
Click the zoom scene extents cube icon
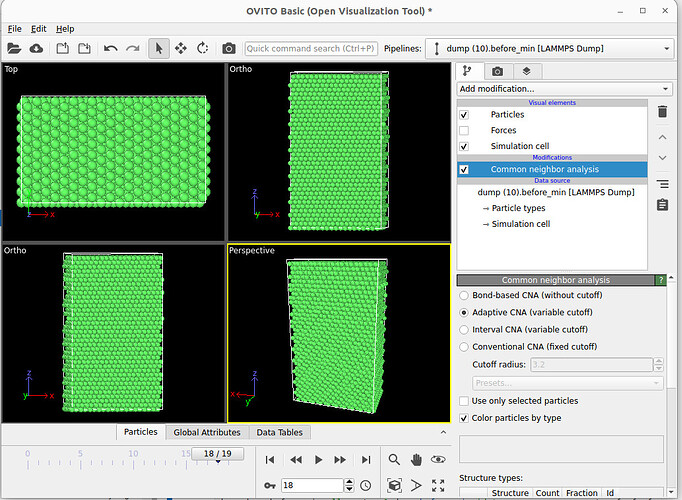394,485
